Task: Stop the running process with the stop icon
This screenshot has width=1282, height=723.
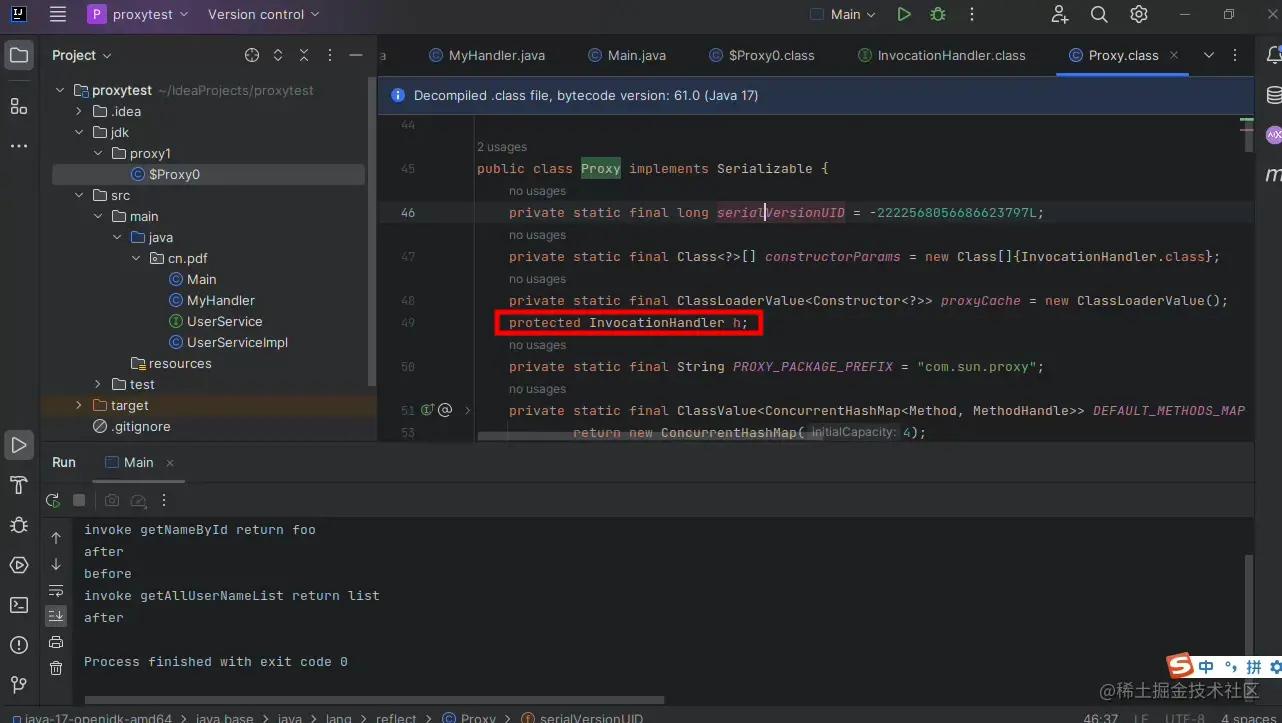Action: click(x=79, y=500)
